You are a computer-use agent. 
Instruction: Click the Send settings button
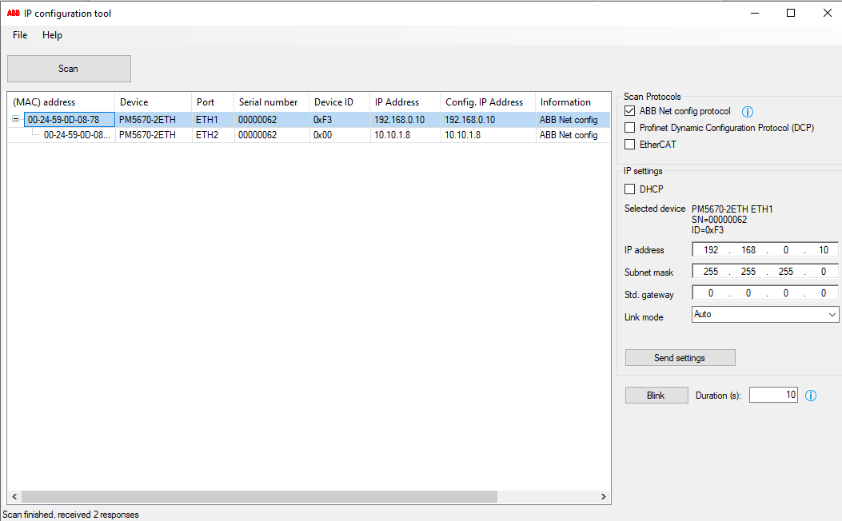coord(680,358)
